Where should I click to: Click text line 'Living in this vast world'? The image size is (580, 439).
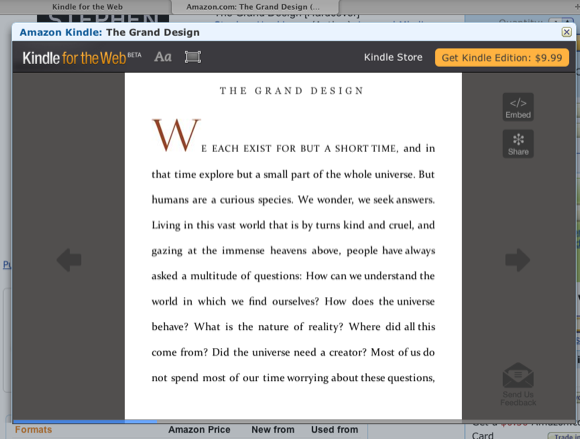[293, 225]
